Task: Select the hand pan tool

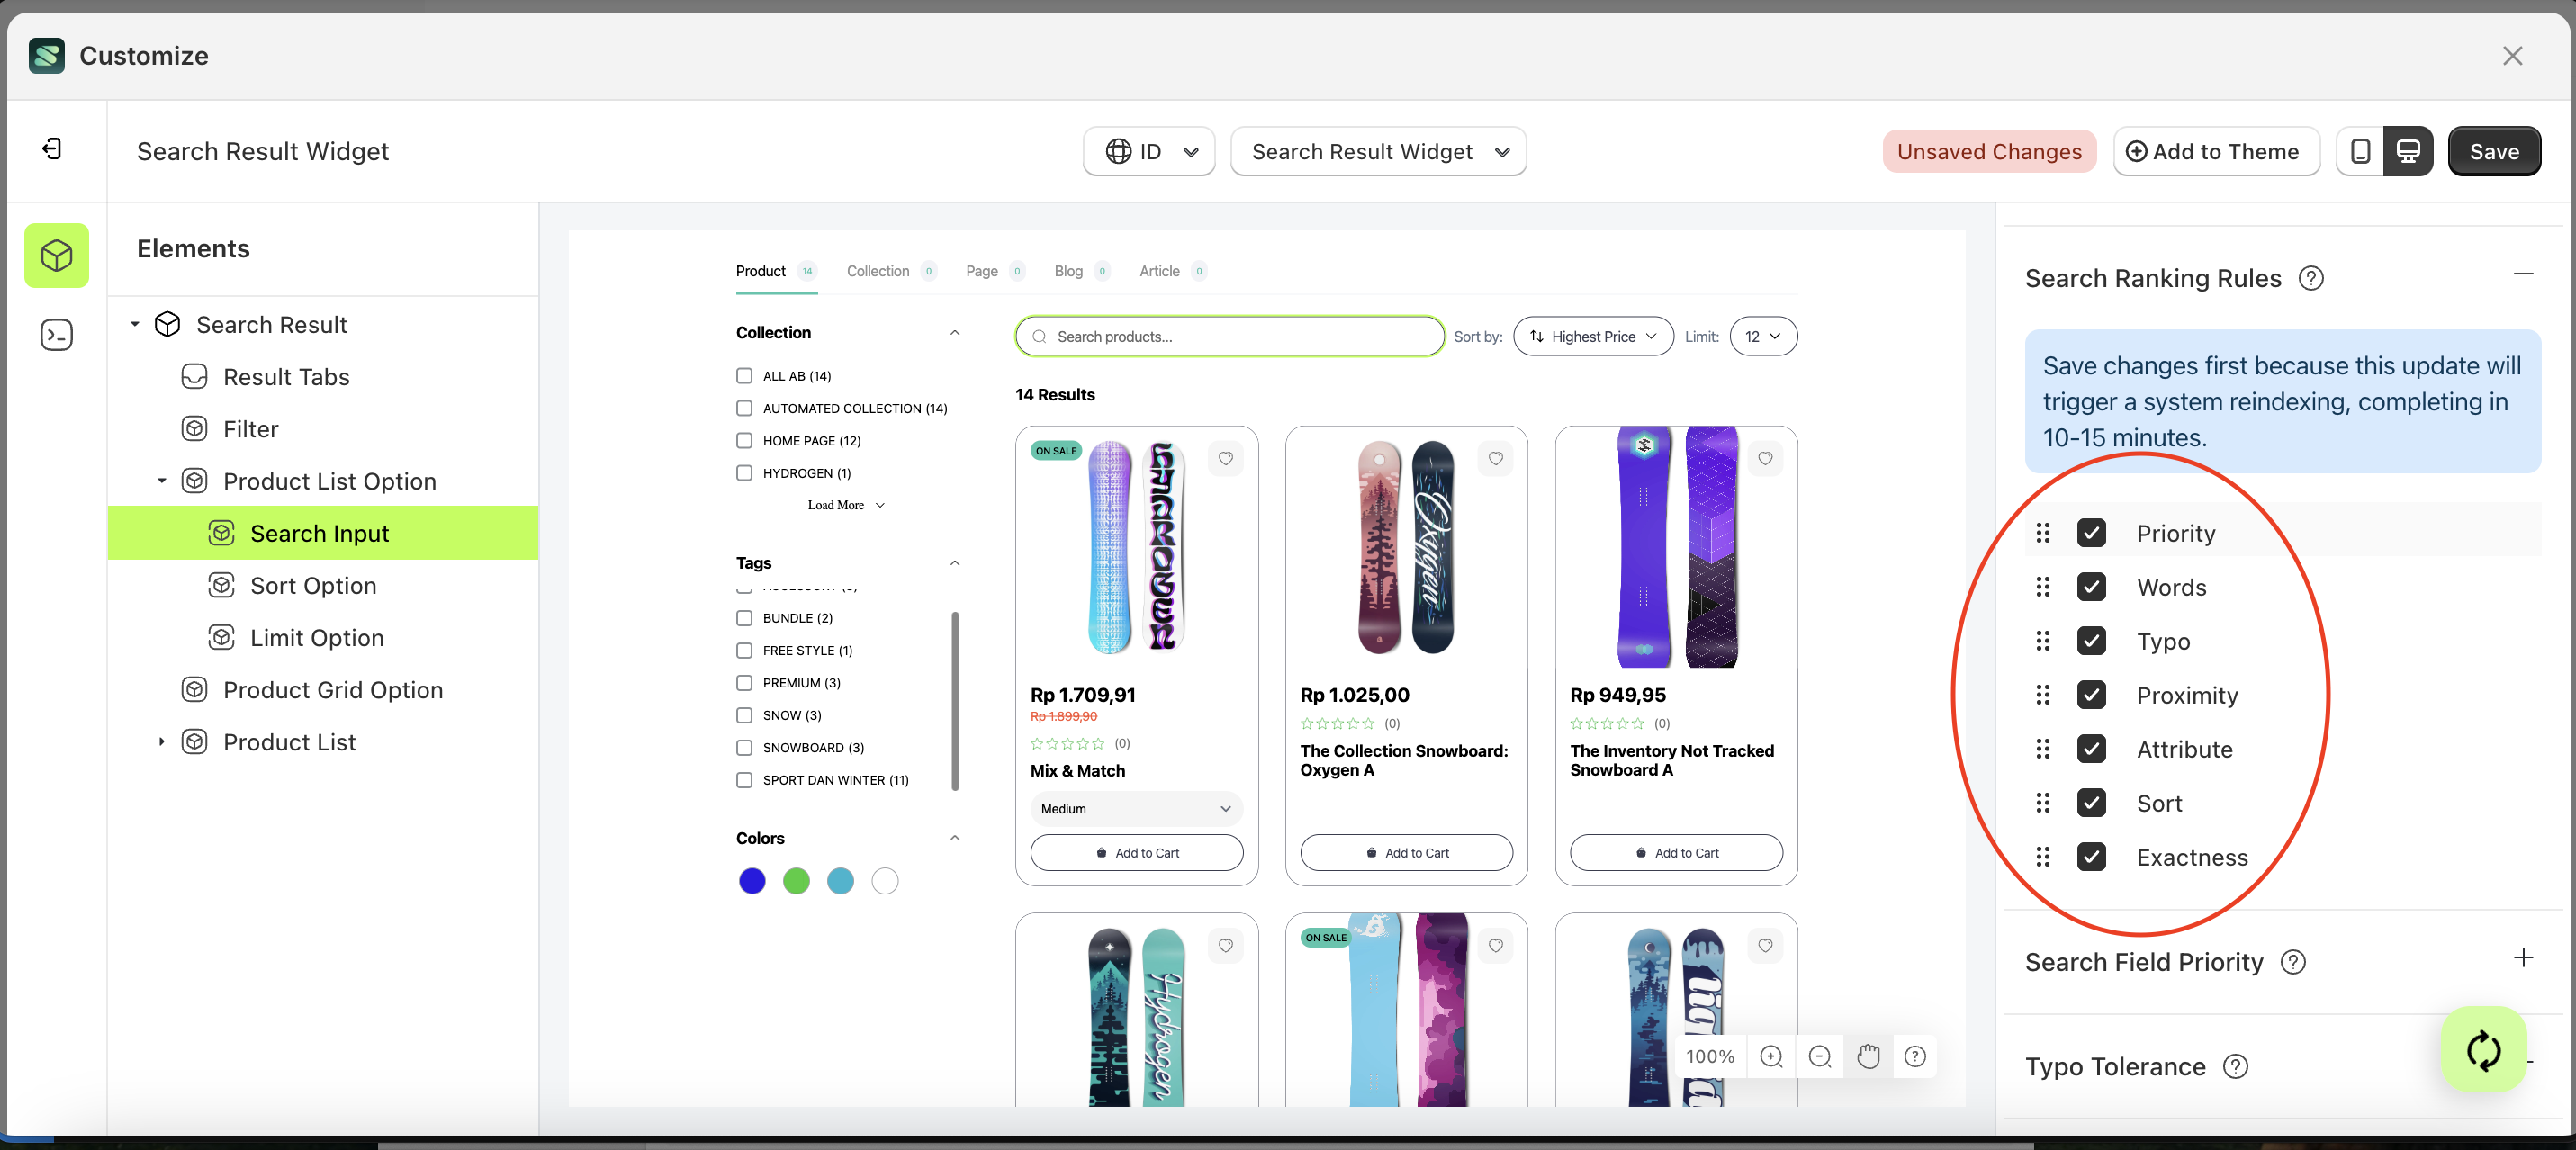Action: (x=1868, y=1056)
